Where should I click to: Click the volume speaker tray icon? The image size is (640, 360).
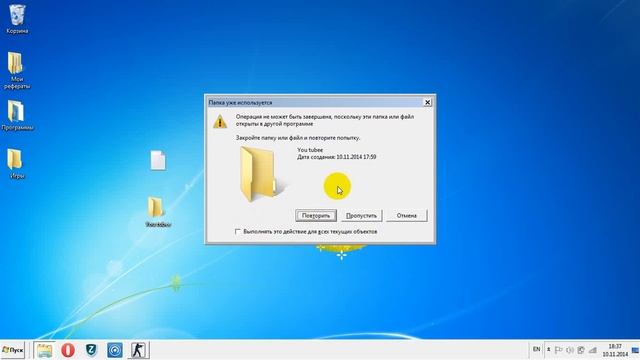pos(570,350)
